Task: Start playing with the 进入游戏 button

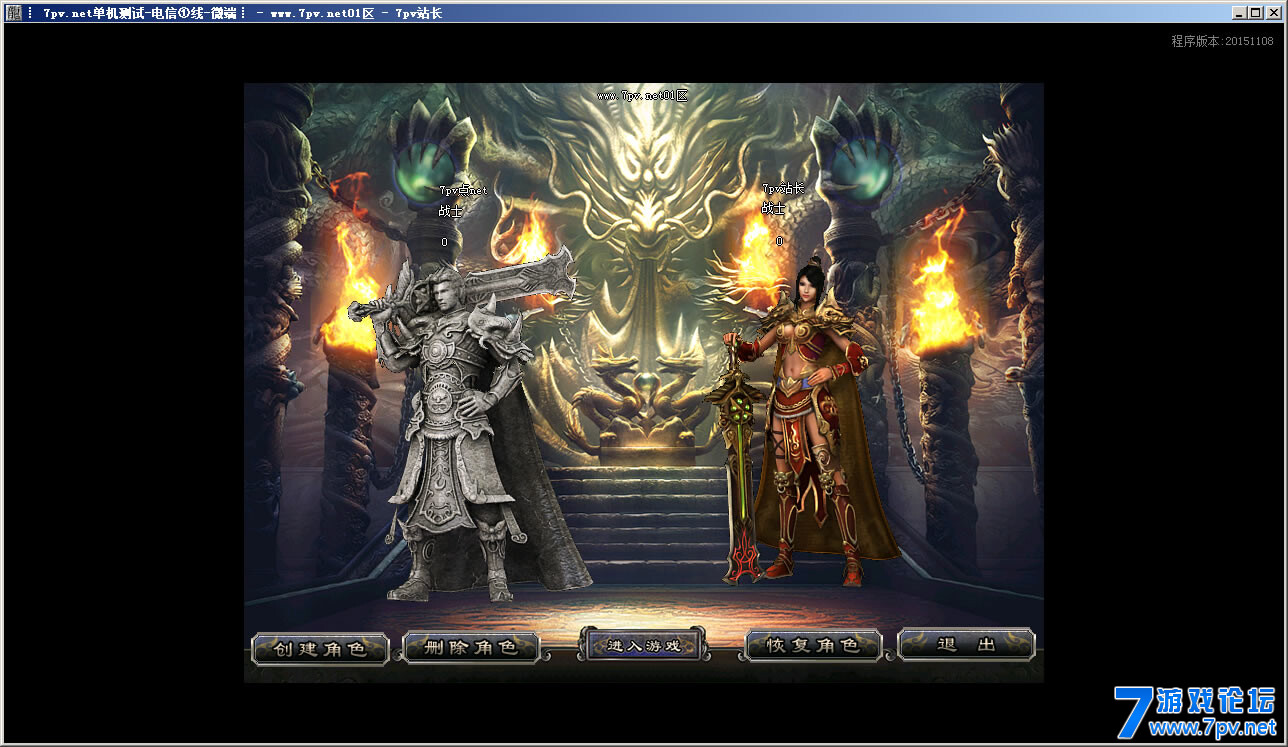Action: pyautogui.click(x=643, y=645)
